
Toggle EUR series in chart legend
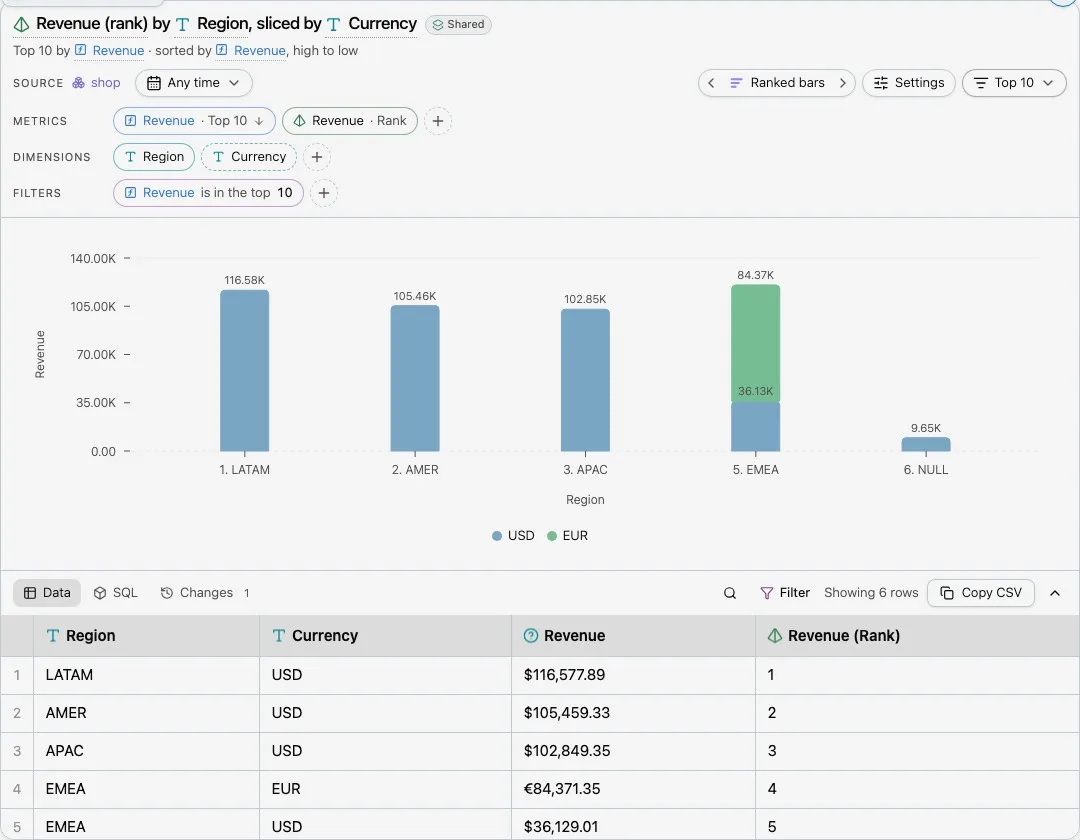click(568, 536)
